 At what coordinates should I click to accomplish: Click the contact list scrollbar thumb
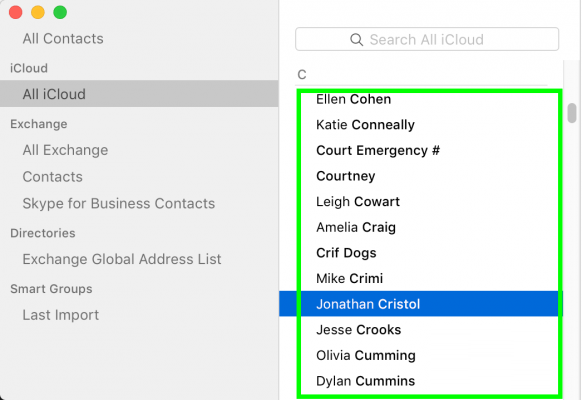point(572,113)
